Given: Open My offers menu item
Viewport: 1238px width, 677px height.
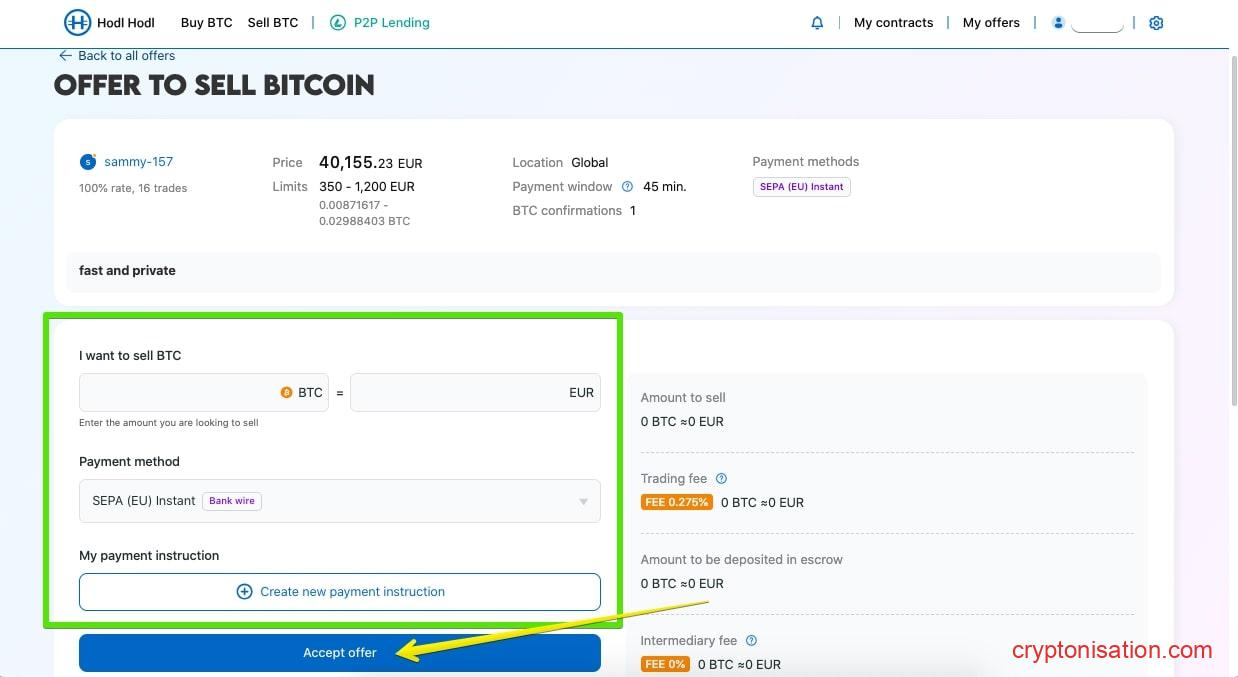Looking at the screenshot, I should (991, 22).
